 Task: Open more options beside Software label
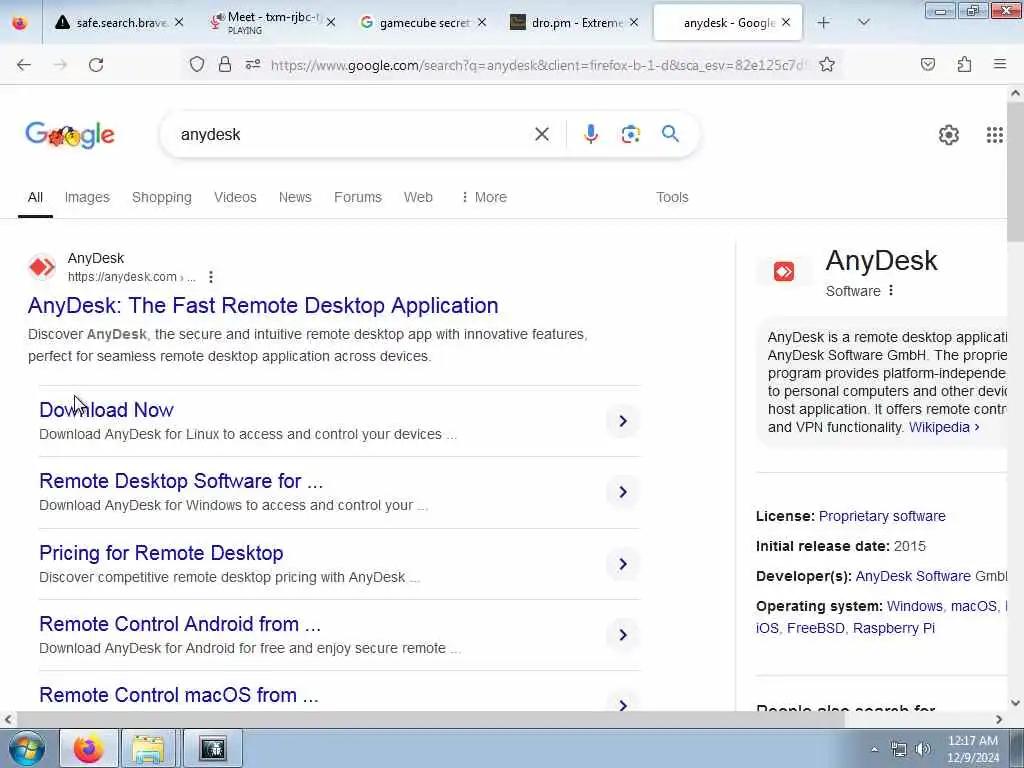tap(891, 291)
